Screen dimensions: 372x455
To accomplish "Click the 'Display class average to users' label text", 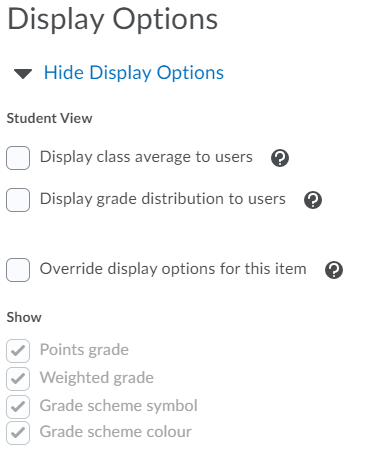I will point(146,157).
